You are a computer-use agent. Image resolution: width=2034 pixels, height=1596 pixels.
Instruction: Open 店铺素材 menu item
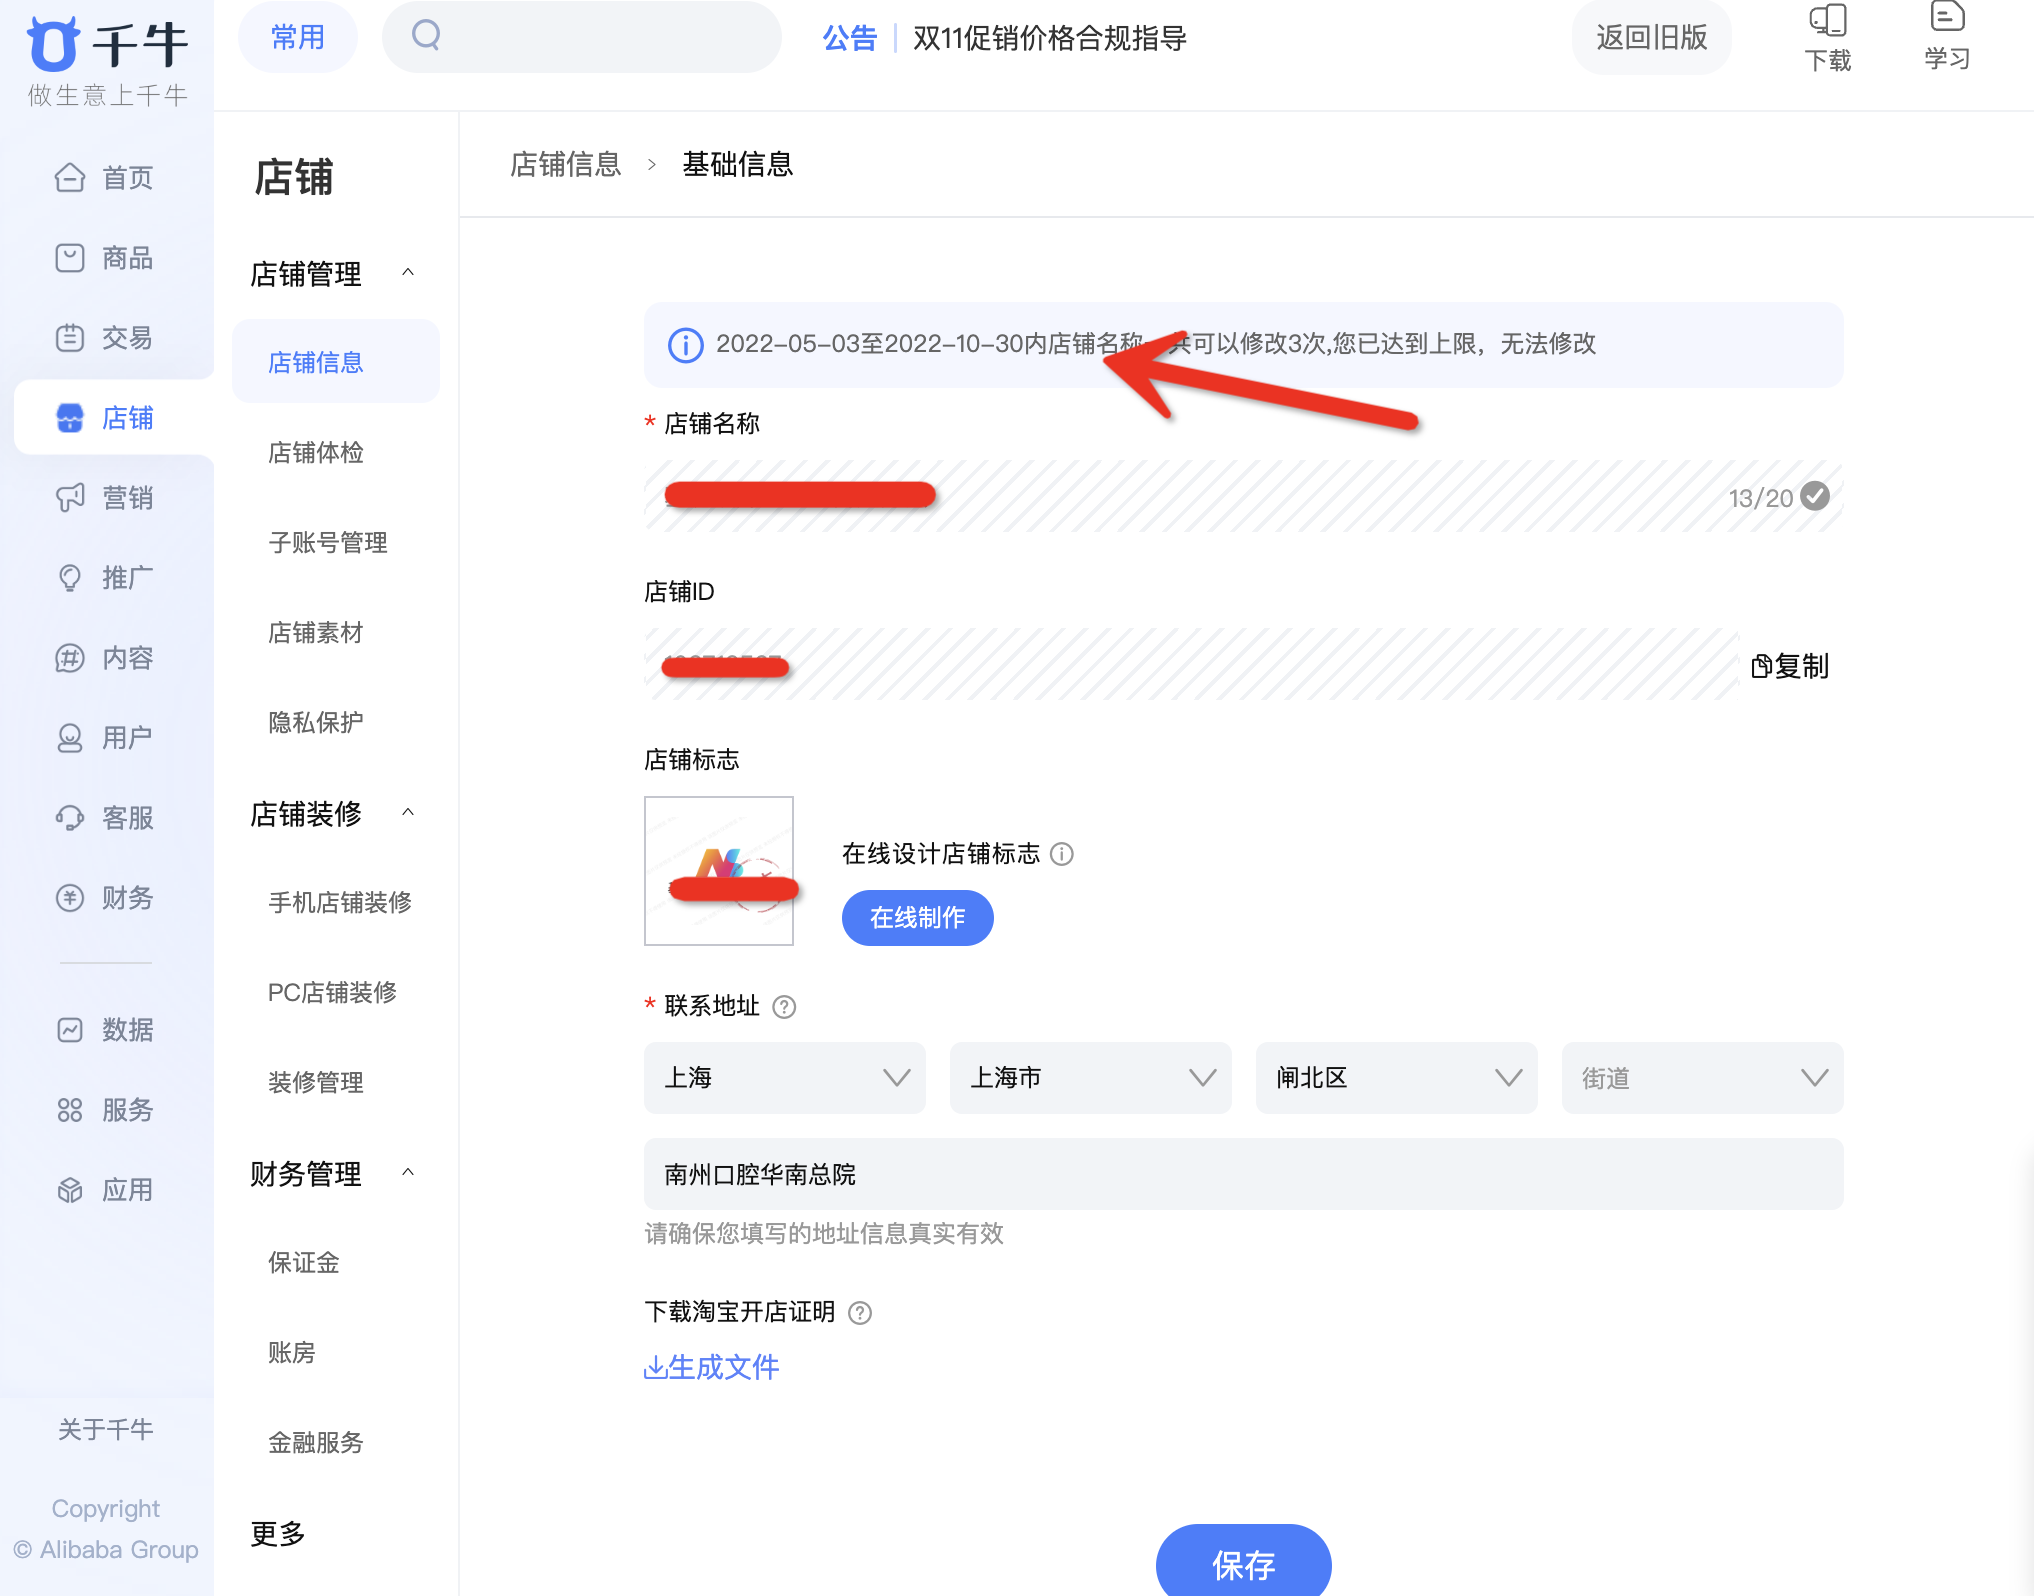pos(316,632)
